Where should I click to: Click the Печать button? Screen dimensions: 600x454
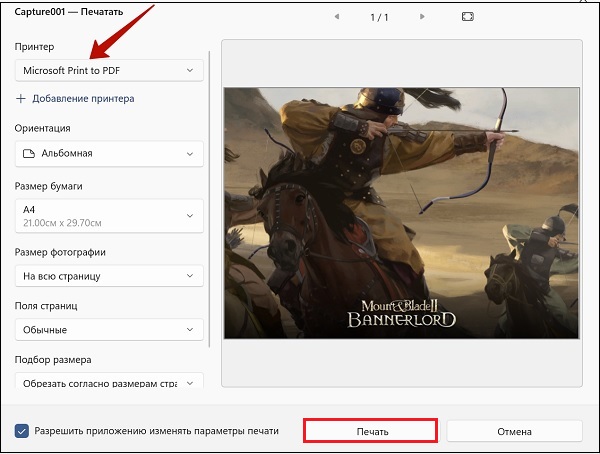coord(370,431)
